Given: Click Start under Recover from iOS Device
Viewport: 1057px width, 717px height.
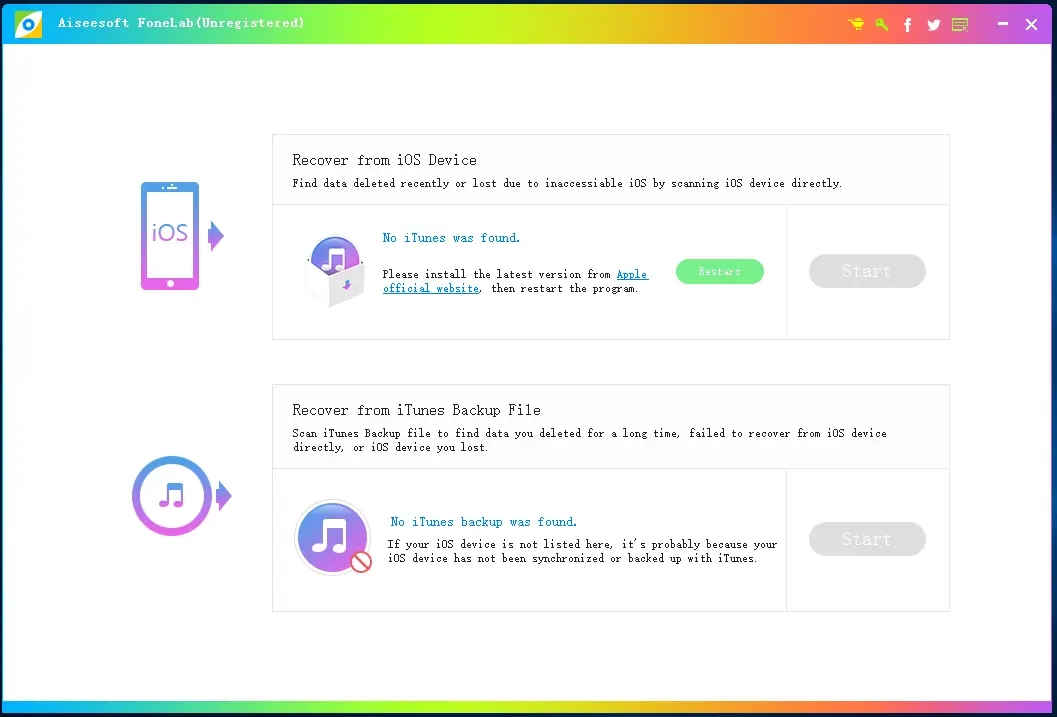Looking at the screenshot, I should click(x=867, y=271).
